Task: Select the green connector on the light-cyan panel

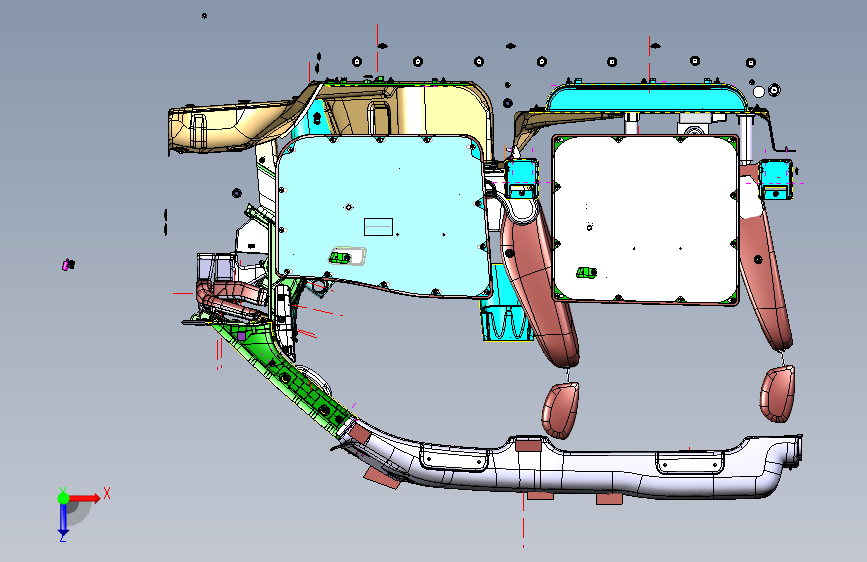Action: [x=340, y=258]
